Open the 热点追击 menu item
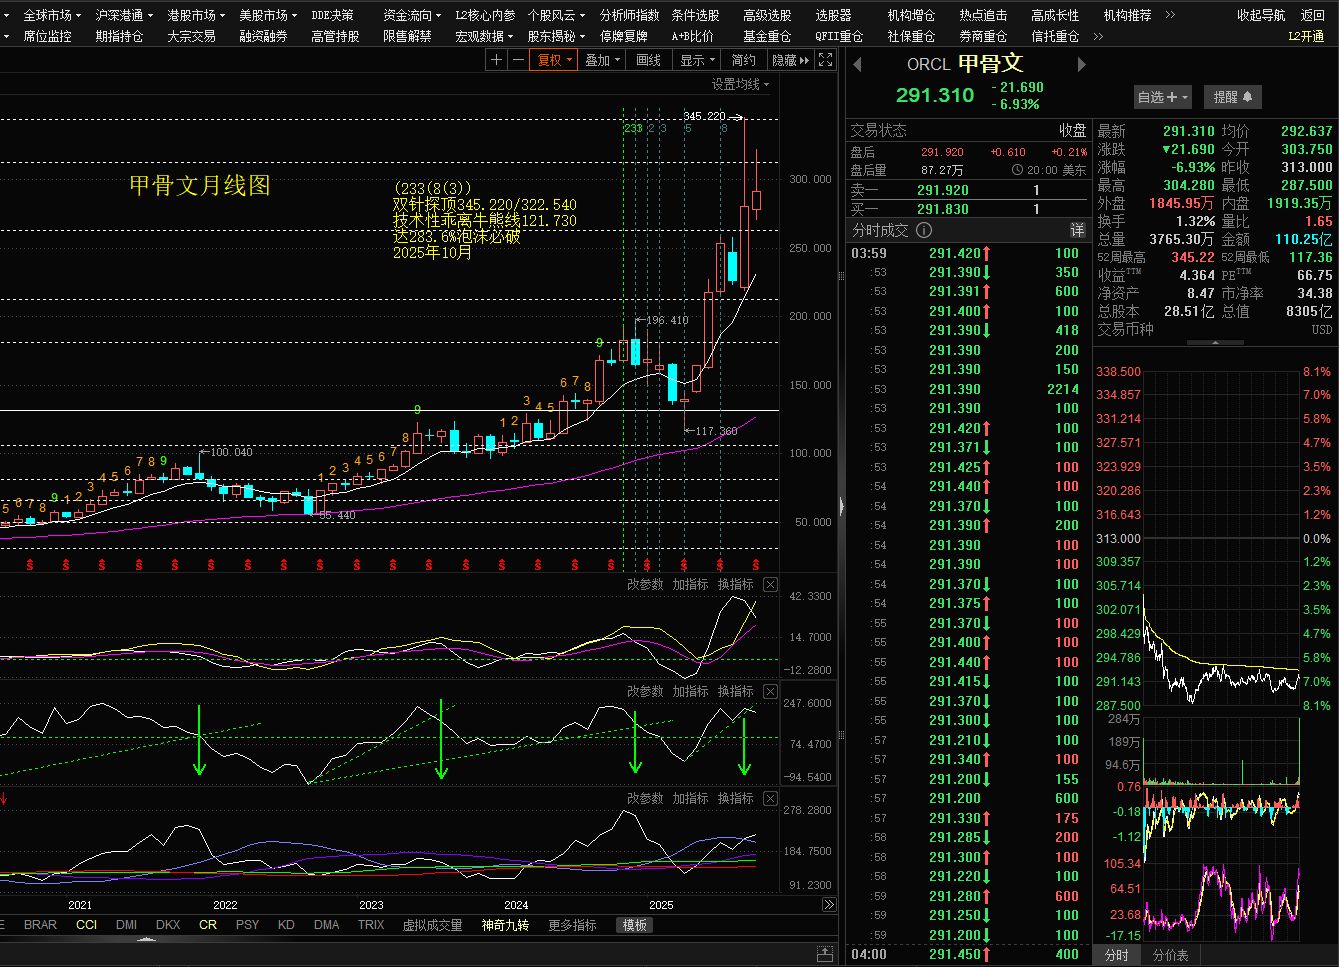Screen dimensions: 1339x967 (983, 15)
